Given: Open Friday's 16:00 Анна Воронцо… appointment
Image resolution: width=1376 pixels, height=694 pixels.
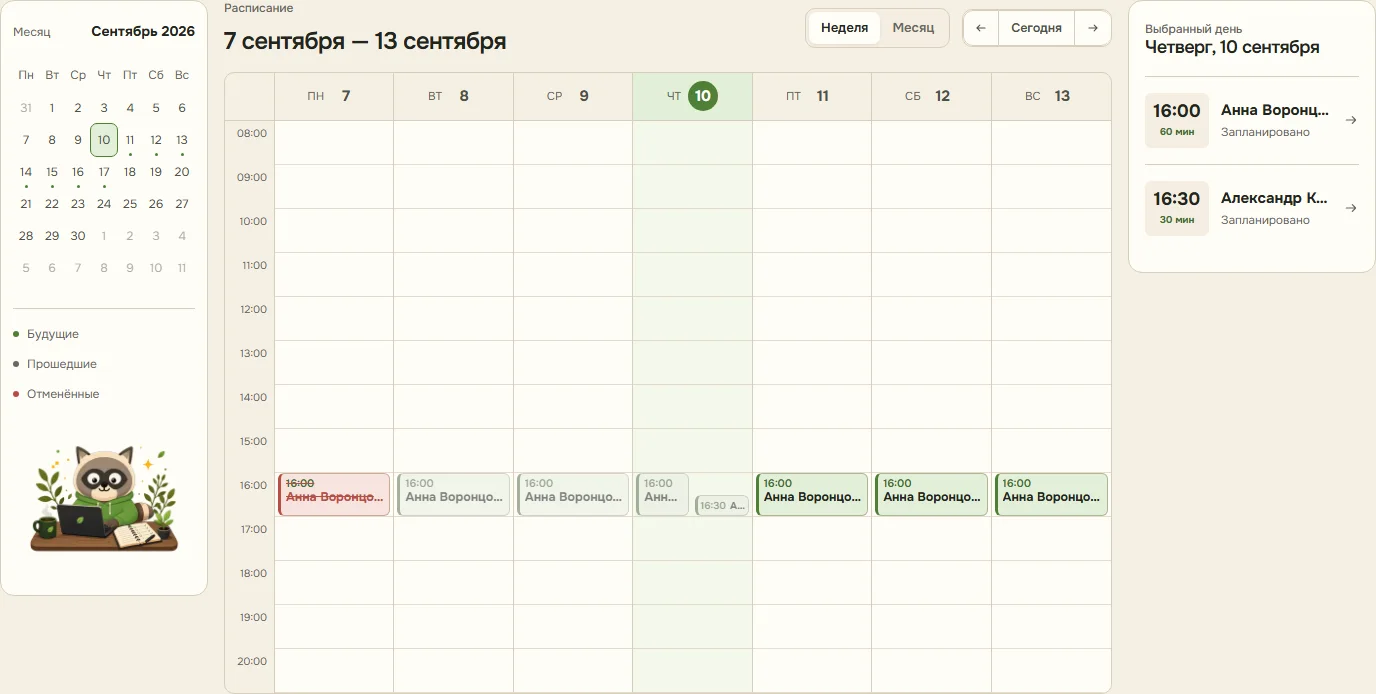Looking at the screenshot, I should [812, 495].
